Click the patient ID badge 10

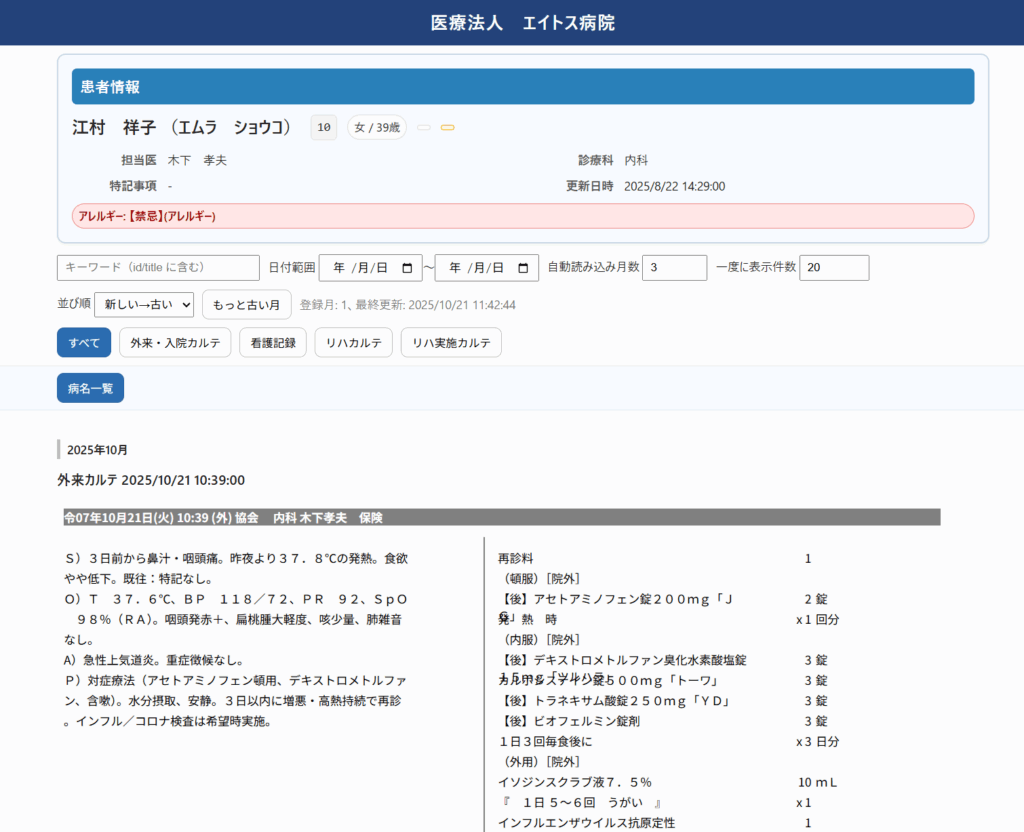(x=324, y=128)
